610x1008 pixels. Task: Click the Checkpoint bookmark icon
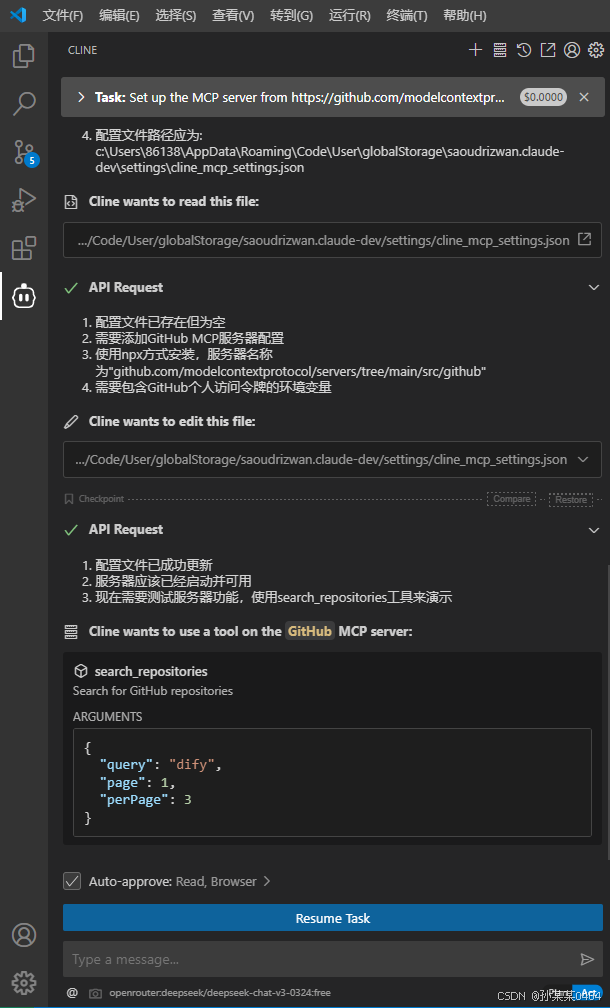[69, 499]
